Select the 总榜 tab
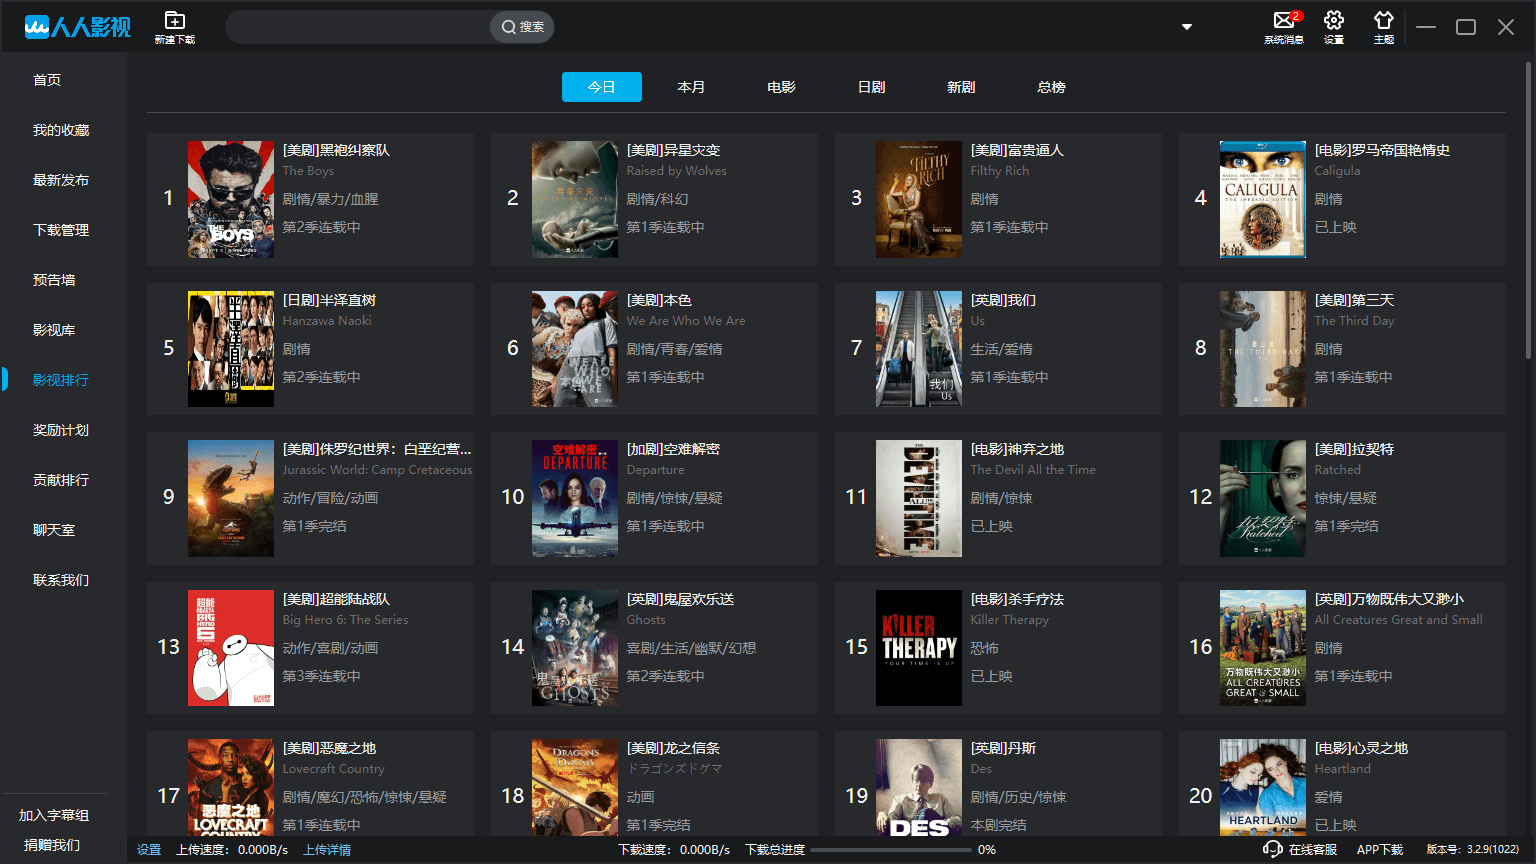The height and width of the screenshot is (864, 1536). [1051, 87]
